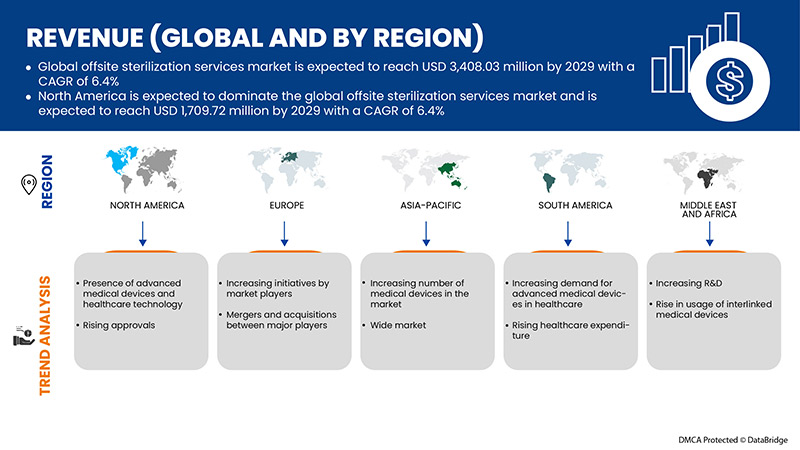Click the blue arrow under Europe
Image resolution: width=800 pixels, height=450 pixels.
[283, 234]
